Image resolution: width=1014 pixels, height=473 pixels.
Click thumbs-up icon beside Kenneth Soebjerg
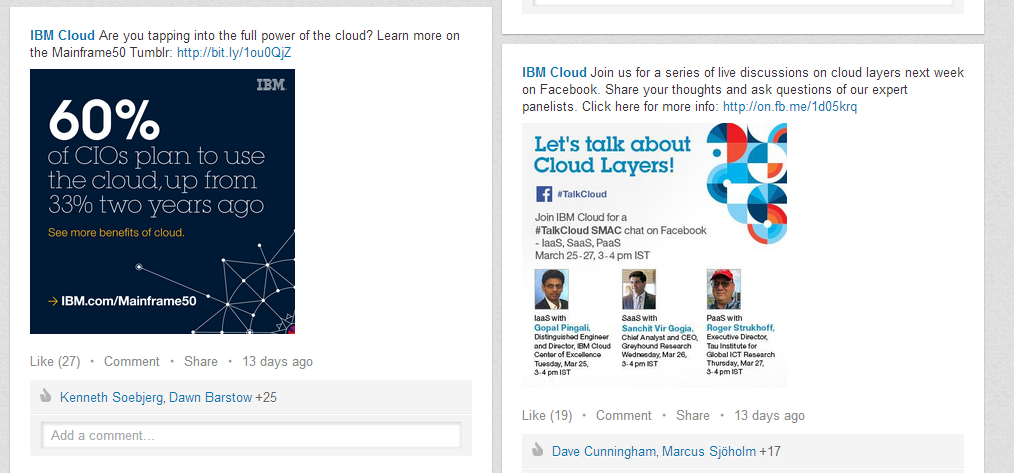45,397
